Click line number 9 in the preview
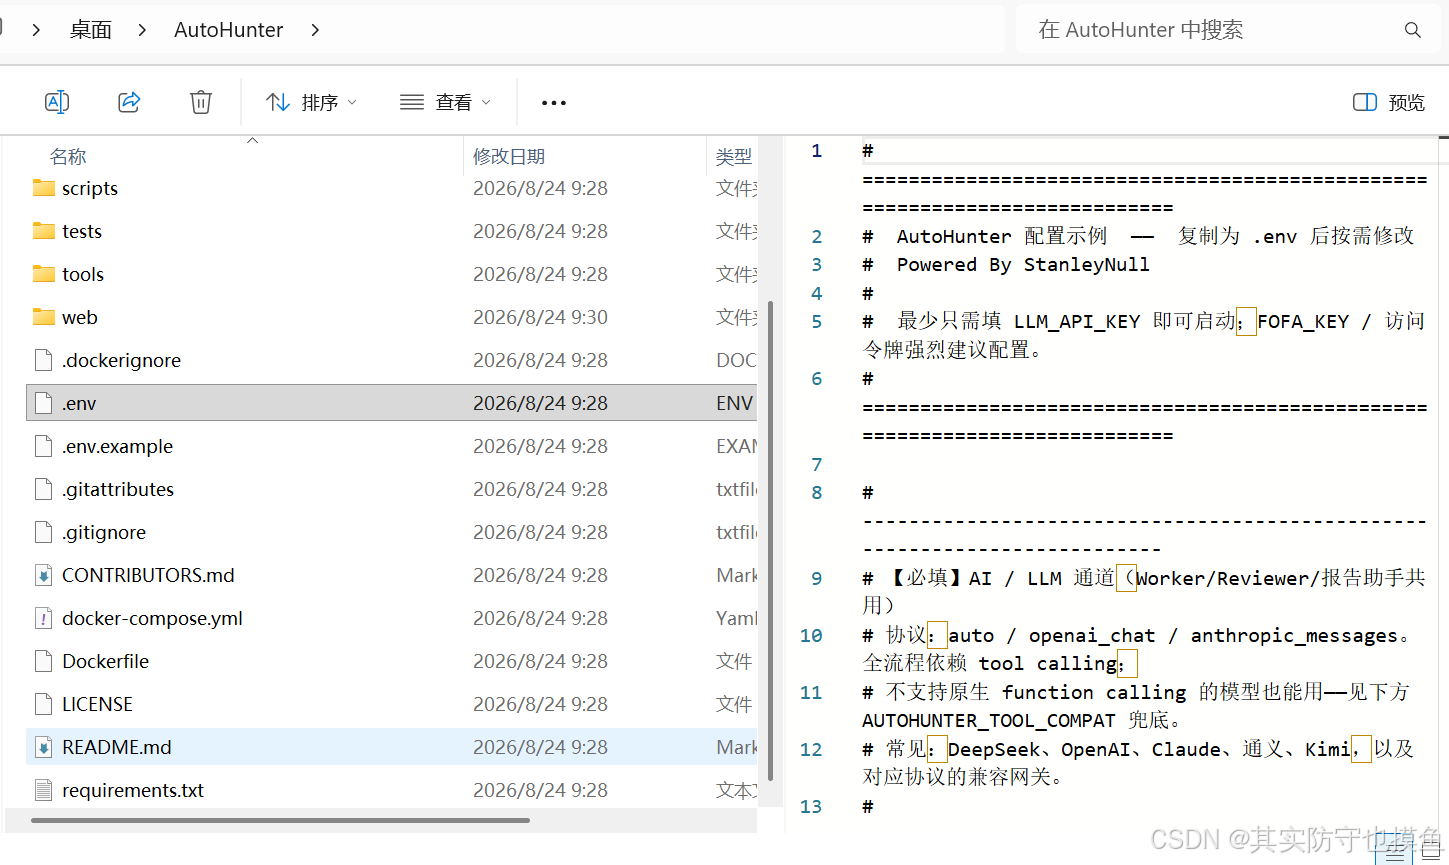This screenshot has height=865, width=1449. click(817, 578)
